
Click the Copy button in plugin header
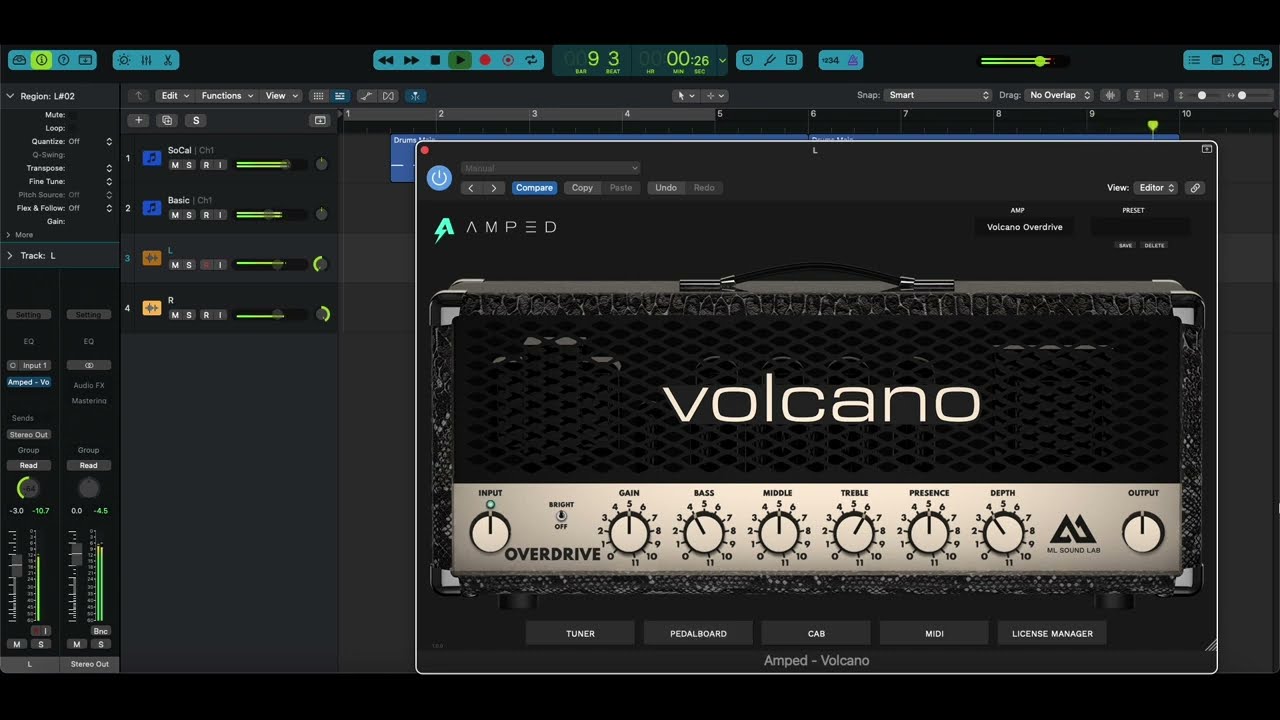click(582, 188)
